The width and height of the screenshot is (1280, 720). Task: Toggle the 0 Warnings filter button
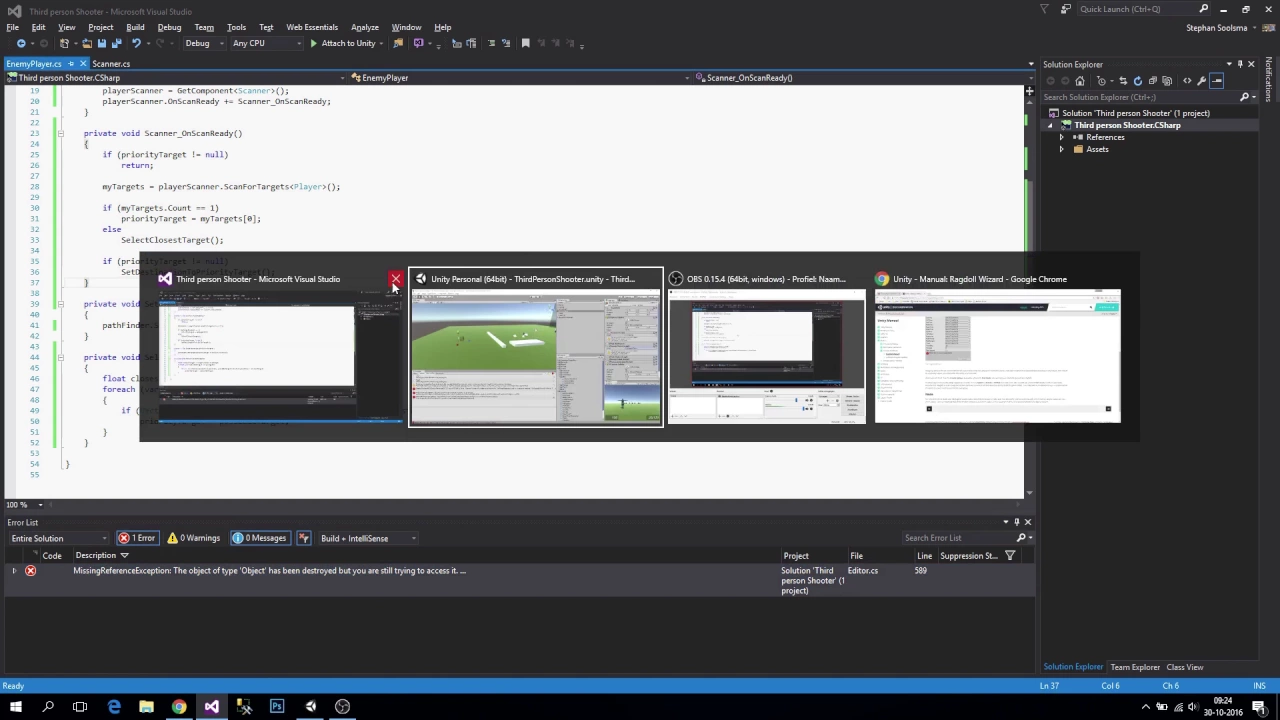pos(193,538)
